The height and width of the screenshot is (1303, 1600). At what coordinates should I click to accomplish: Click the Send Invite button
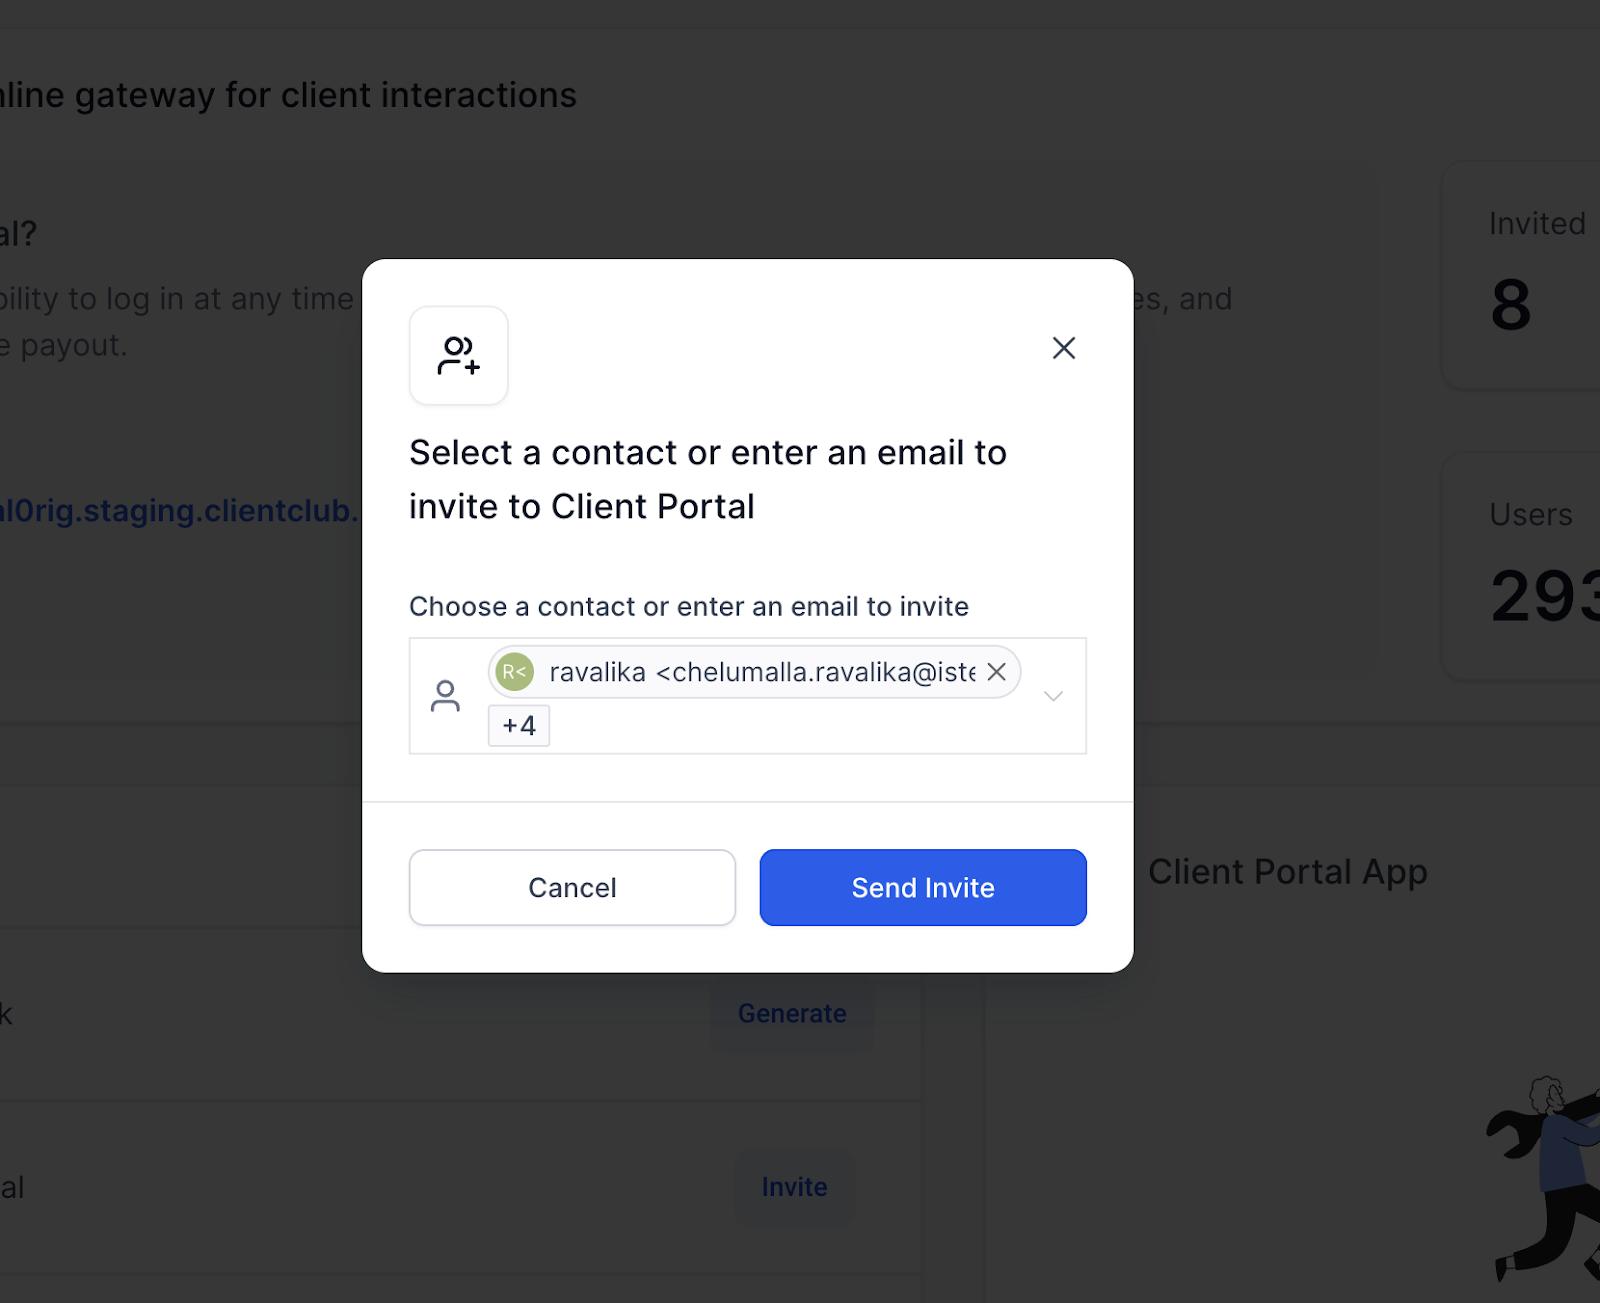click(923, 888)
